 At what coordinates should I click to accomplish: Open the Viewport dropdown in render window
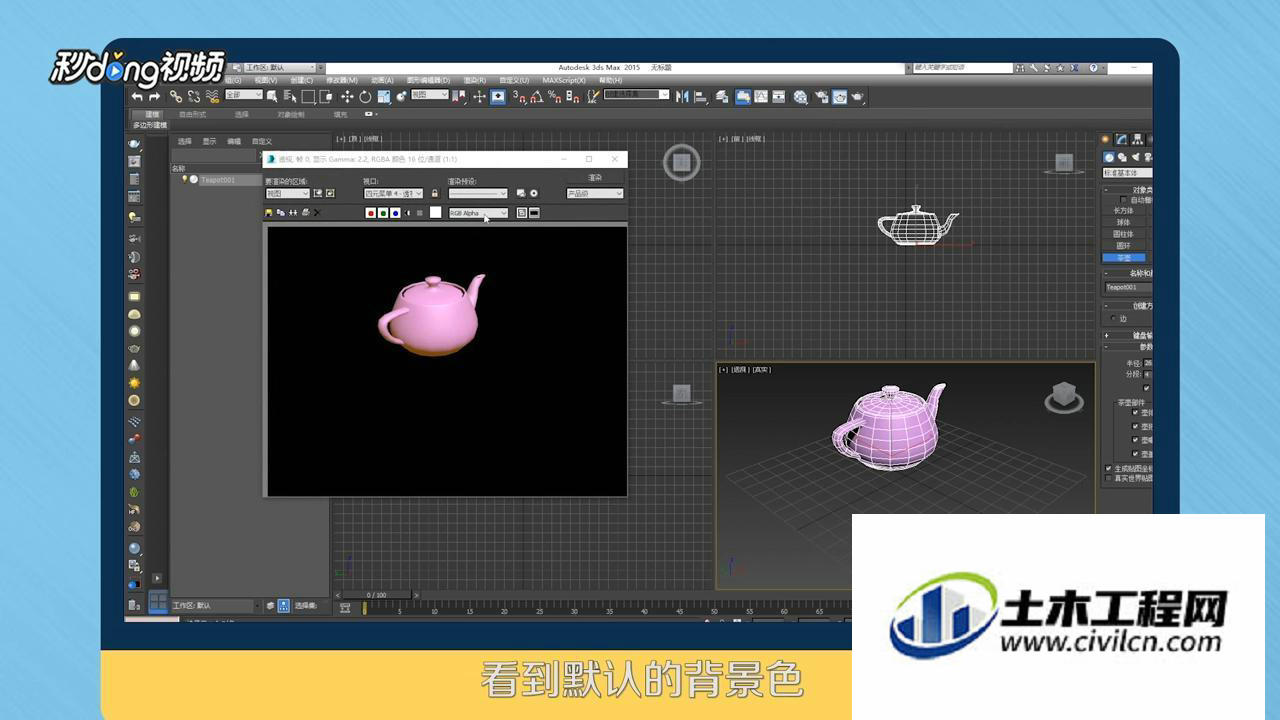(393, 193)
